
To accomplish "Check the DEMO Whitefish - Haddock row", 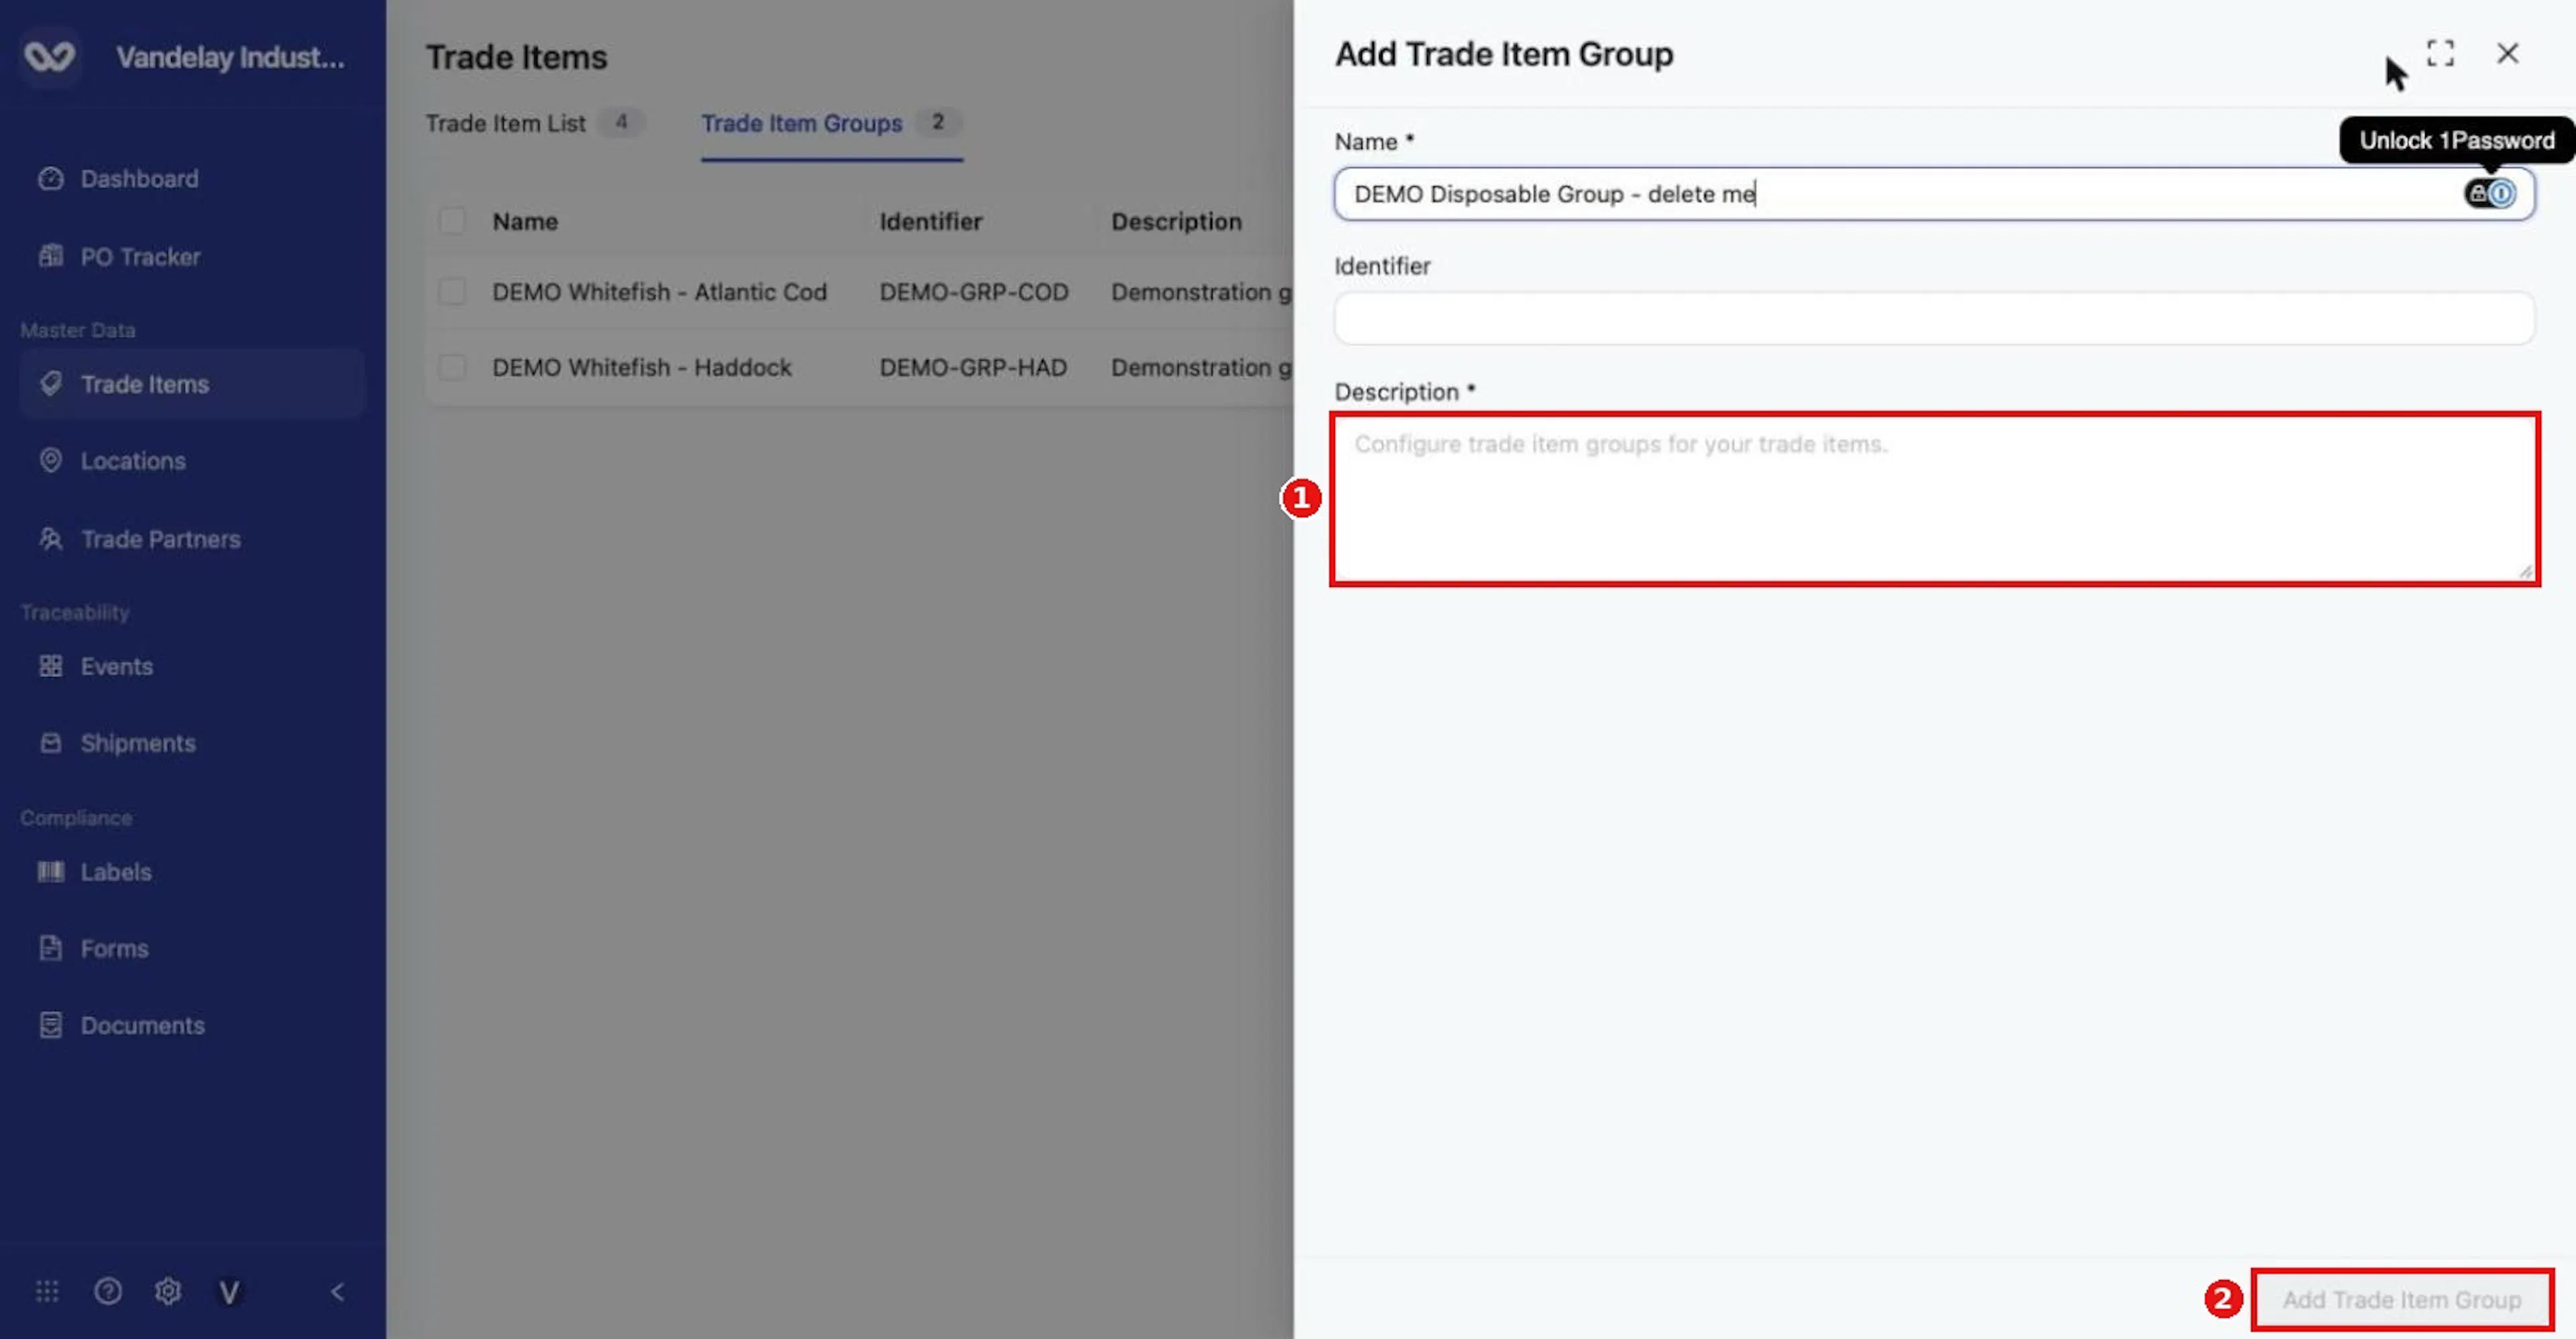I will click(x=452, y=368).
